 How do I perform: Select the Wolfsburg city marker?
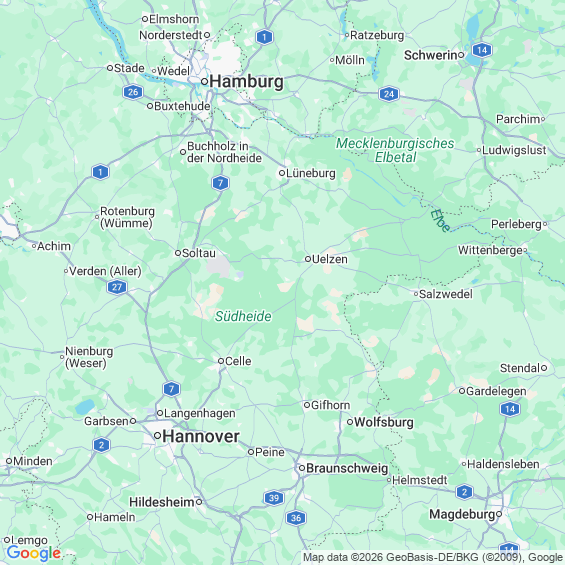point(350,422)
